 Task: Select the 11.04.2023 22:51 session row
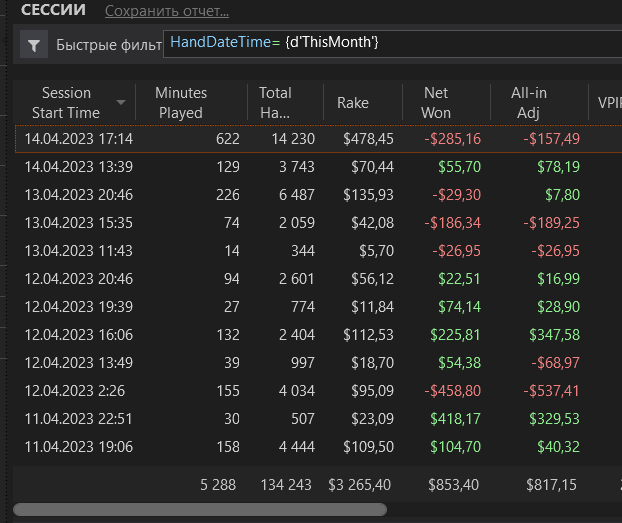pos(319,419)
